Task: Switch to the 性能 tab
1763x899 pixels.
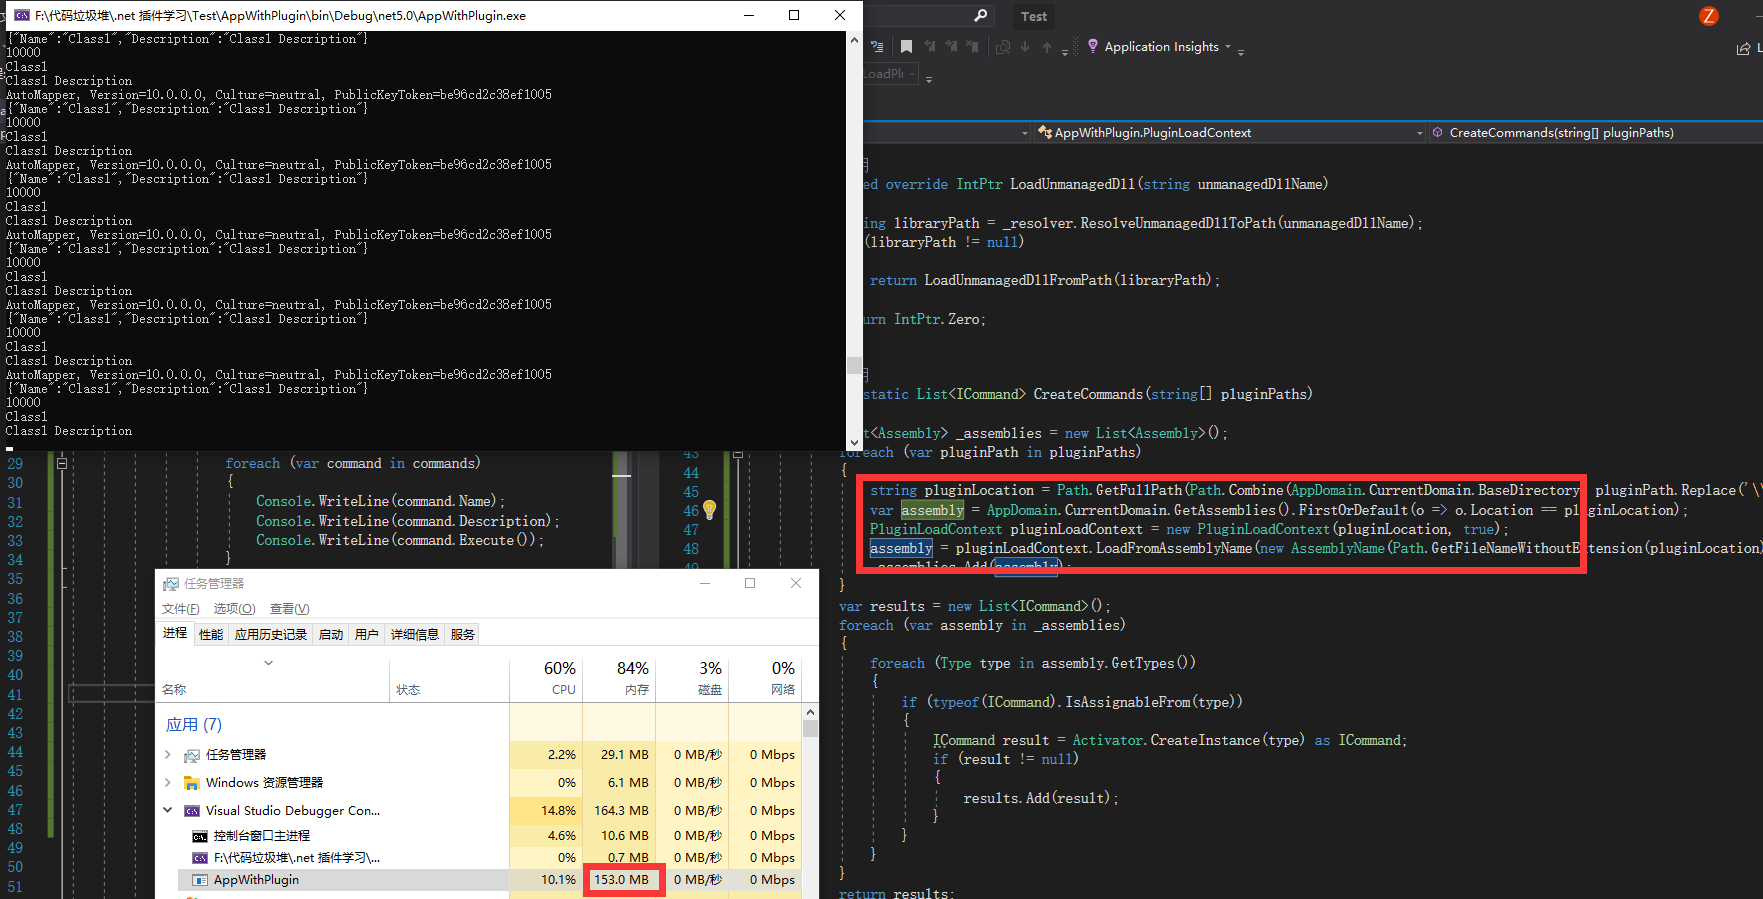Action: [x=211, y=635]
